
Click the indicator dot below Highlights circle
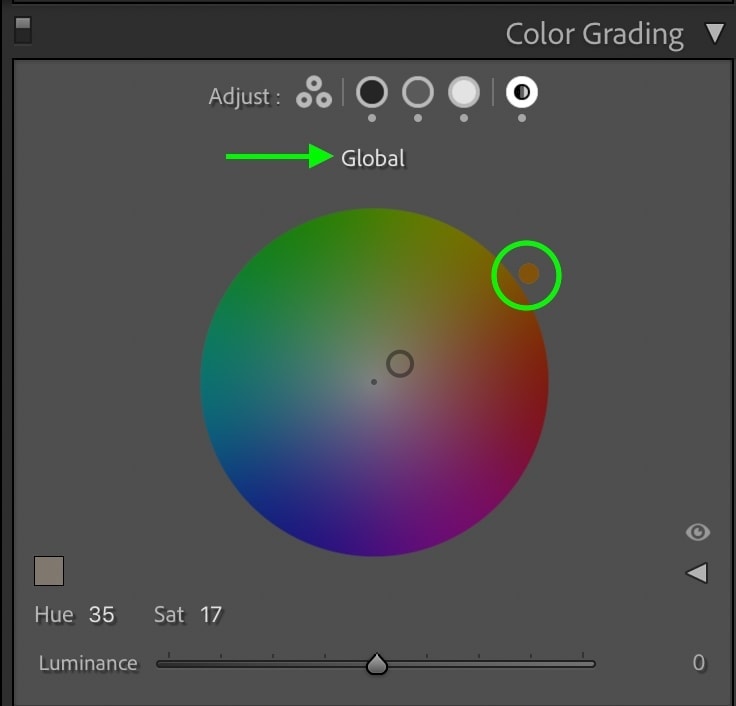464,118
